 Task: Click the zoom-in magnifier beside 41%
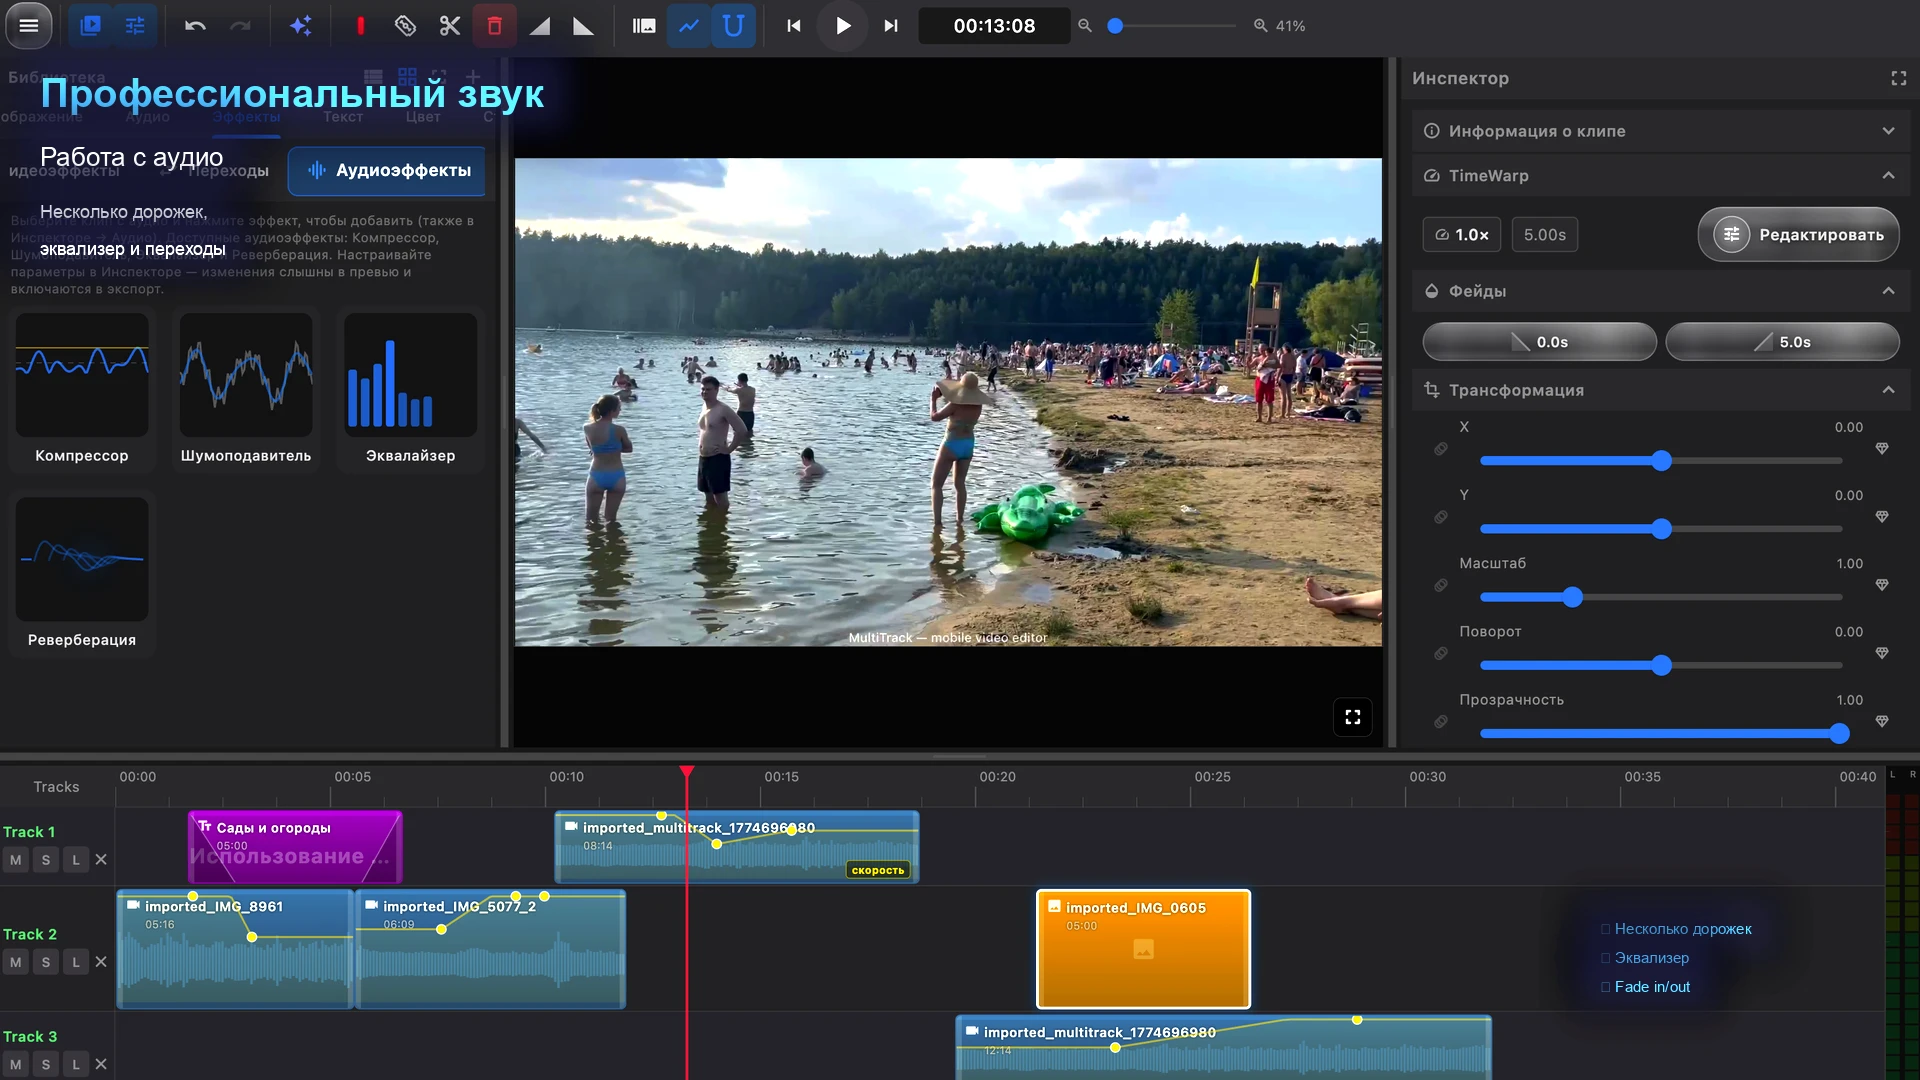pyautogui.click(x=1261, y=26)
